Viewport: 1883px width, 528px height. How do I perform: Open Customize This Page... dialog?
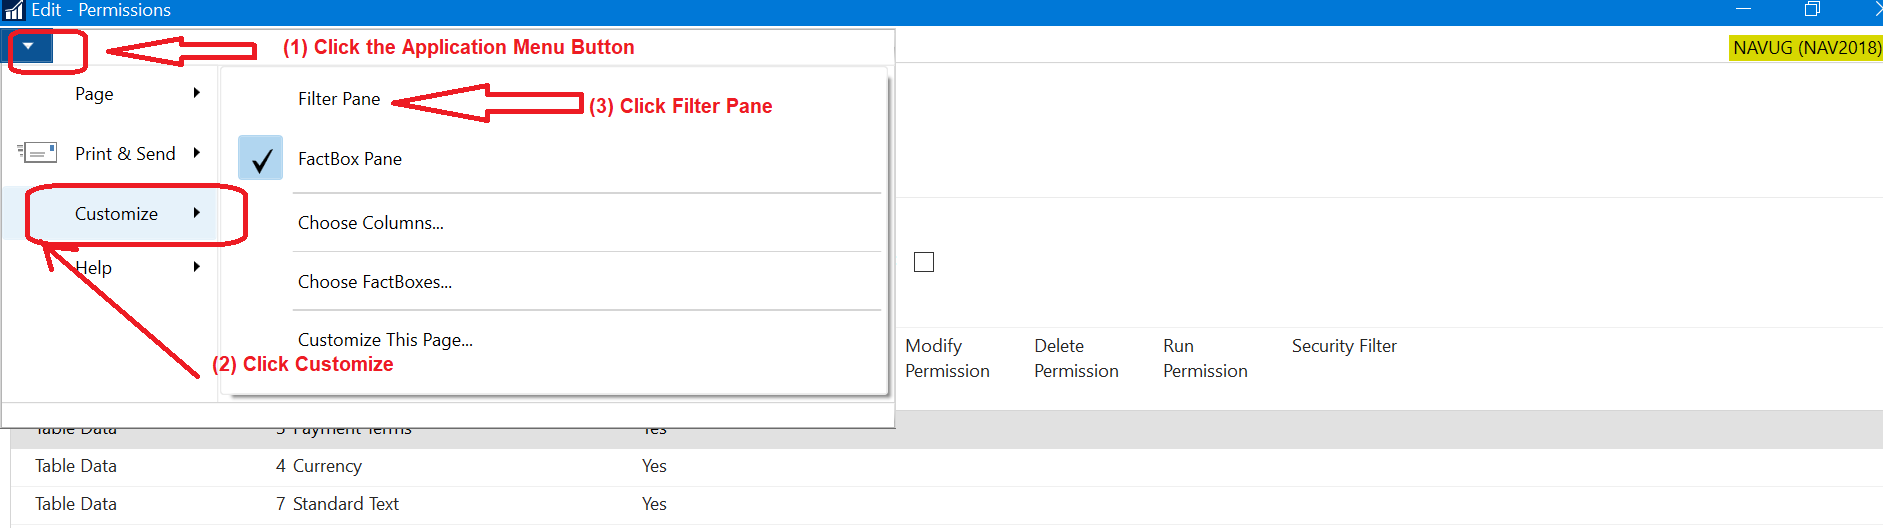(x=385, y=340)
